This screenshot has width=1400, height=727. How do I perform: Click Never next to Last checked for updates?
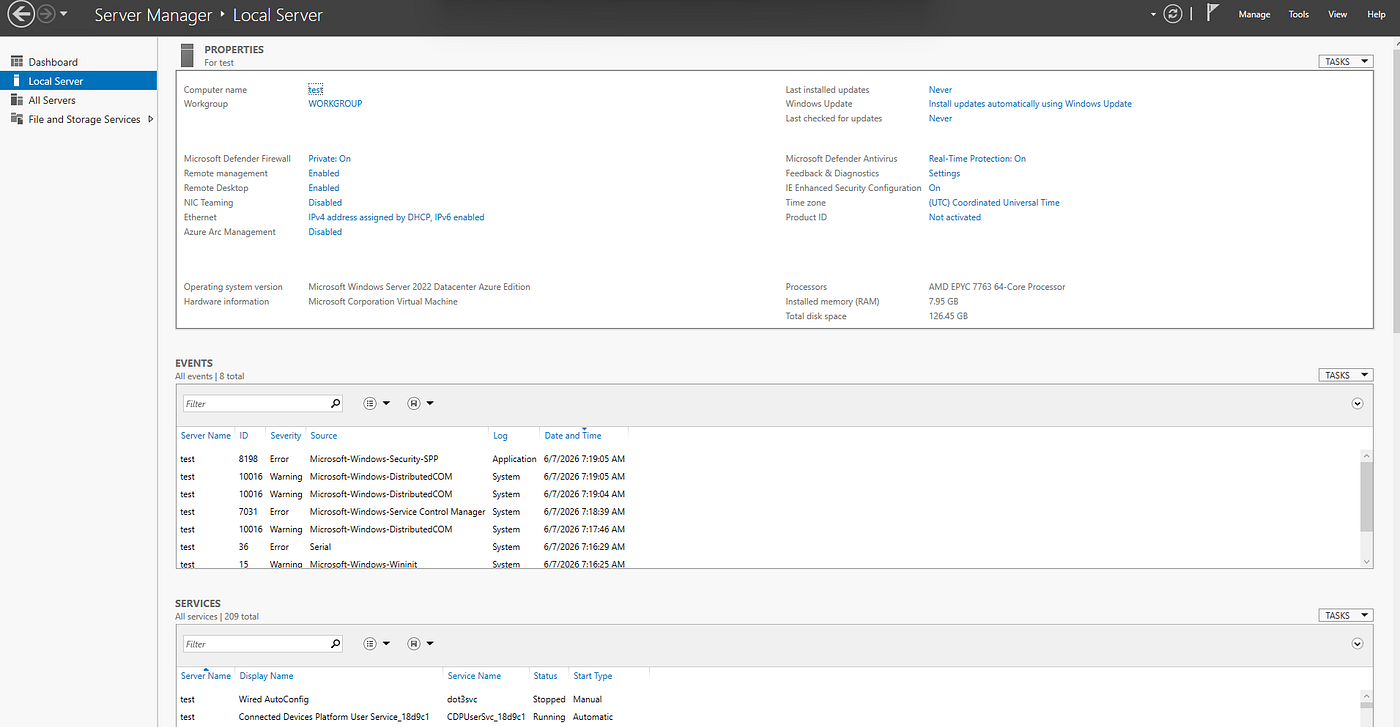point(940,118)
